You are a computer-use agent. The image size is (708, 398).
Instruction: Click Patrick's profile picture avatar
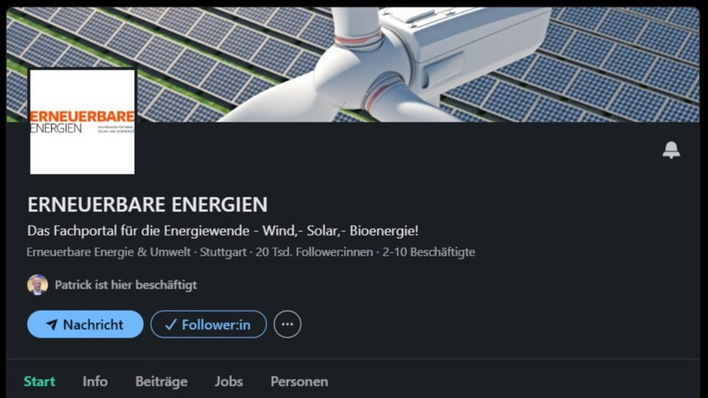point(37,285)
